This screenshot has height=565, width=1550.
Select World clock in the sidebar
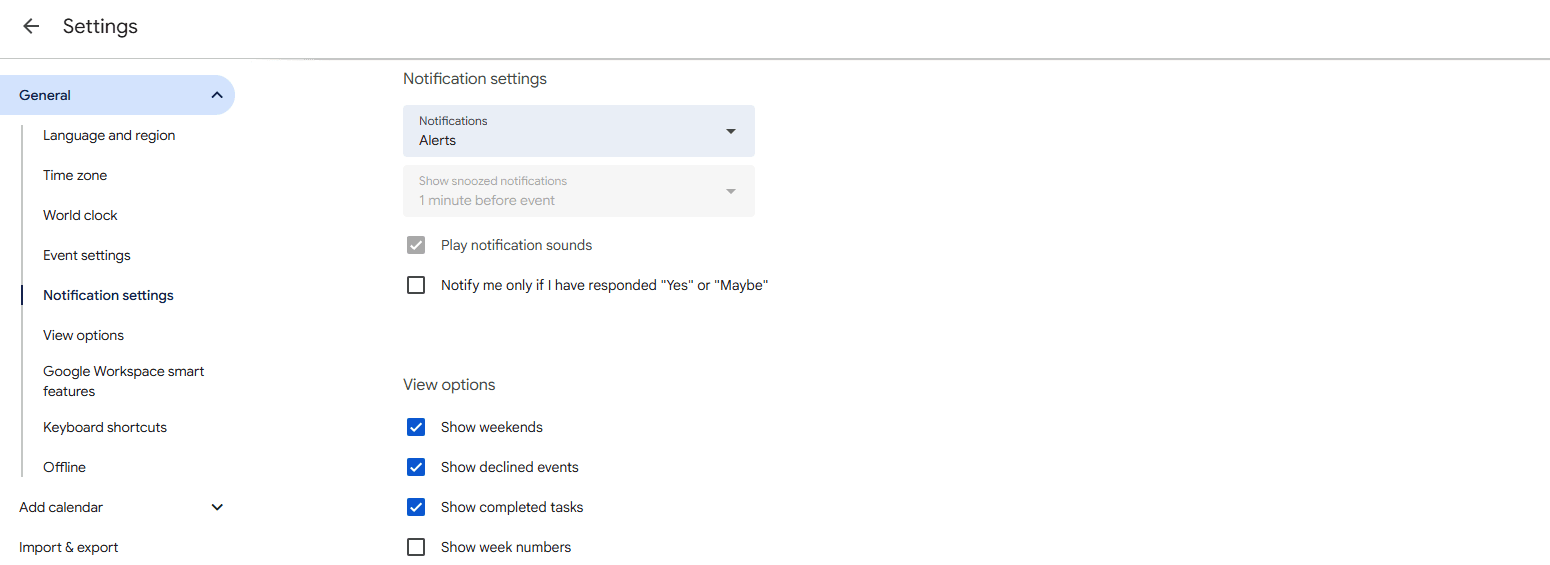(x=80, y=215)
